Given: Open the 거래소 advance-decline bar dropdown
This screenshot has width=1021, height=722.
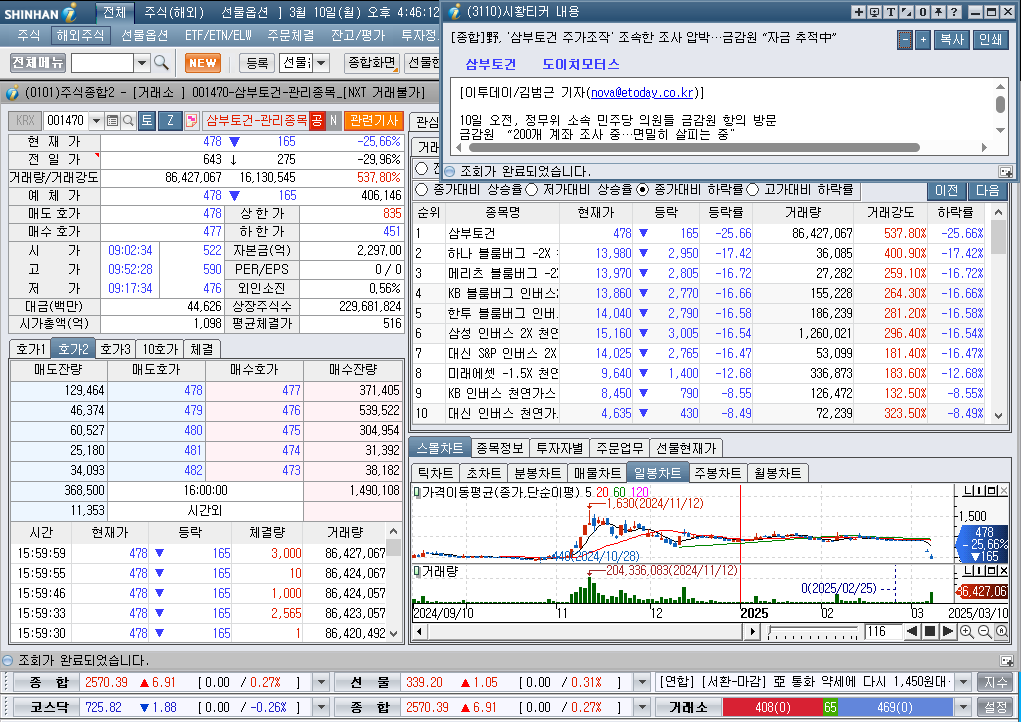Looking at the screenshot, I should click(963, 707).
